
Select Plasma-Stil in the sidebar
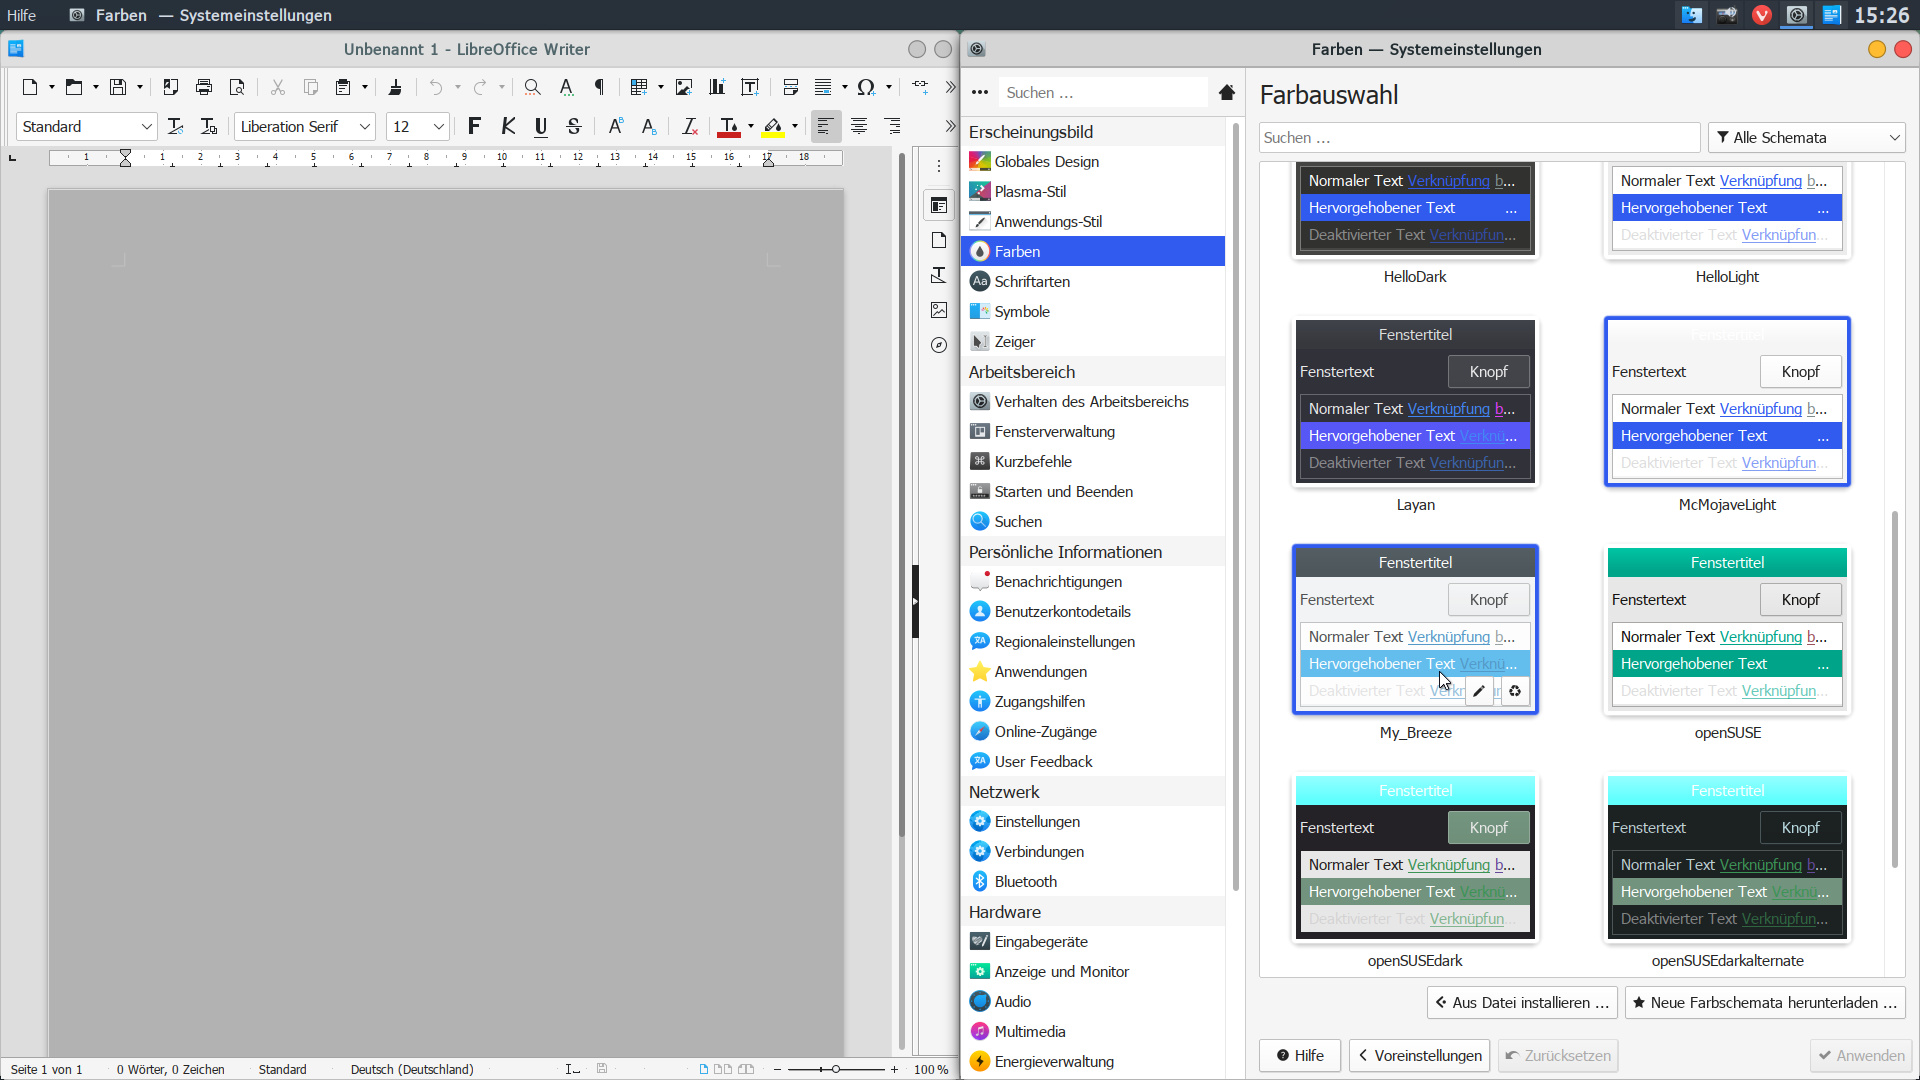coord(1093,191)
